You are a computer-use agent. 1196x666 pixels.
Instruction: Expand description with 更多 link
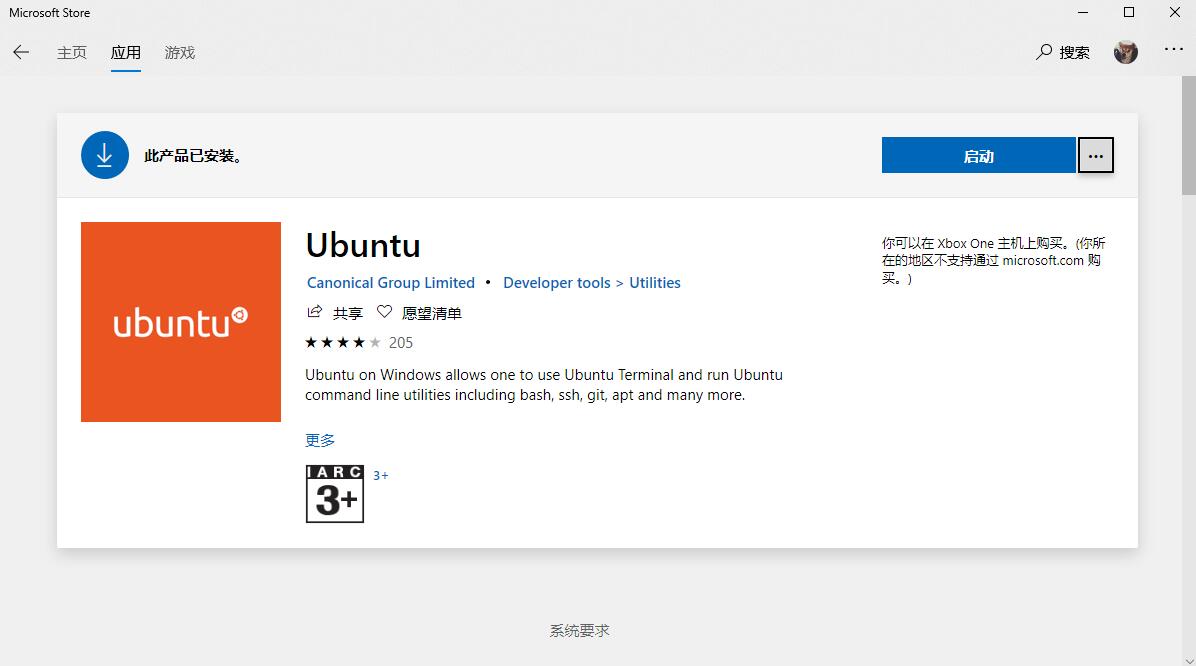320,440
